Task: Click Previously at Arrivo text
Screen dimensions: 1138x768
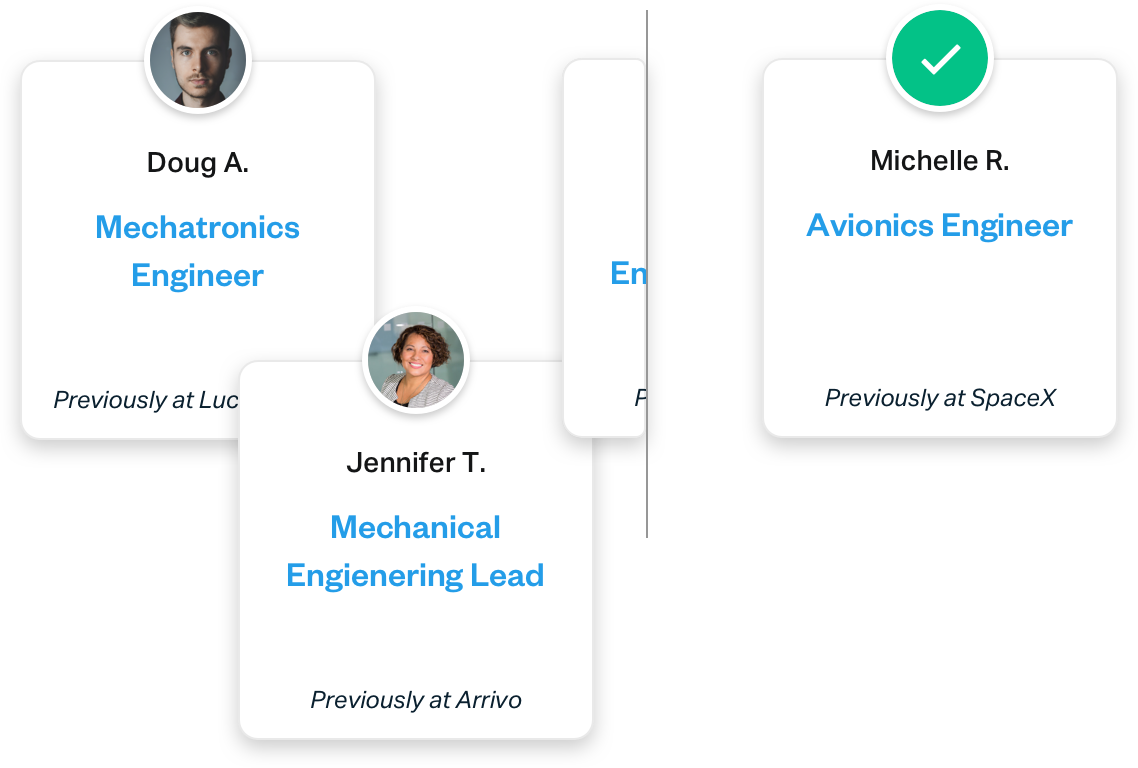Action: [416, 700]
